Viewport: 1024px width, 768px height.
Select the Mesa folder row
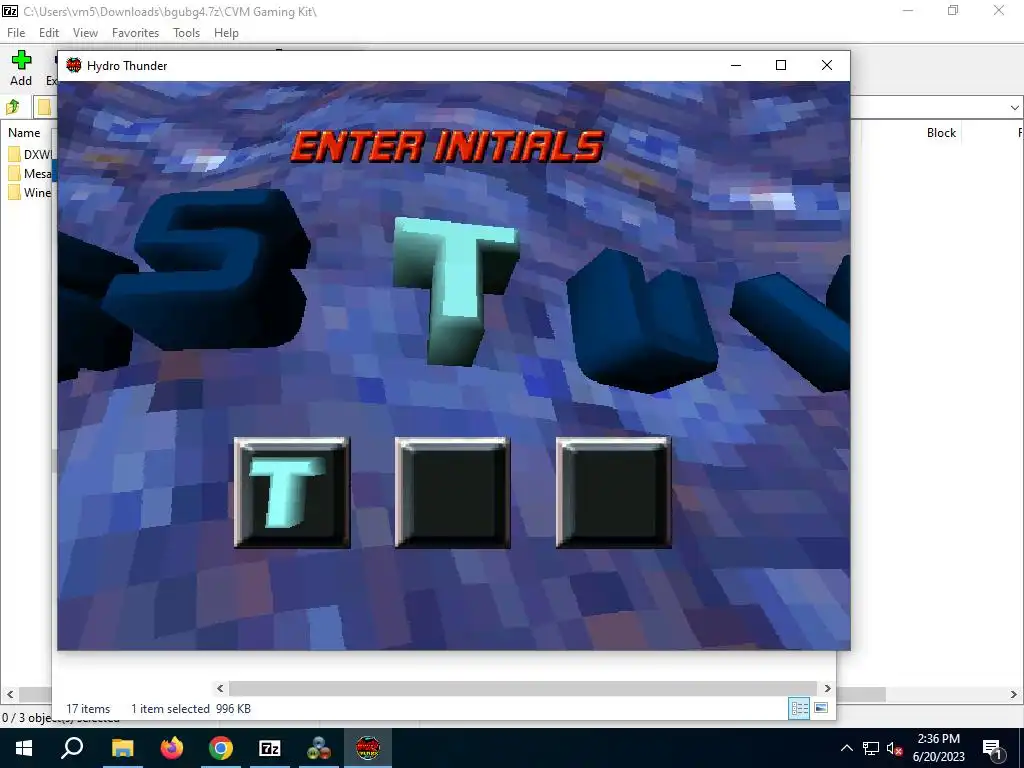coord(31,174)
